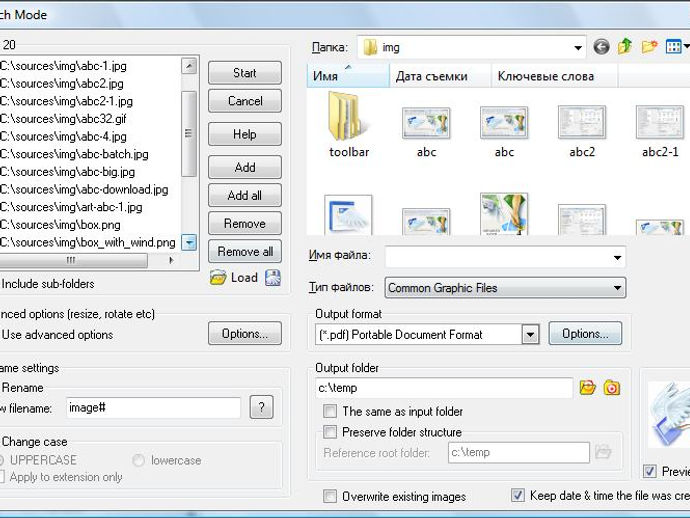The image size is (690, 518).
Task: Open advanced Options button
Action: [245, 334]
